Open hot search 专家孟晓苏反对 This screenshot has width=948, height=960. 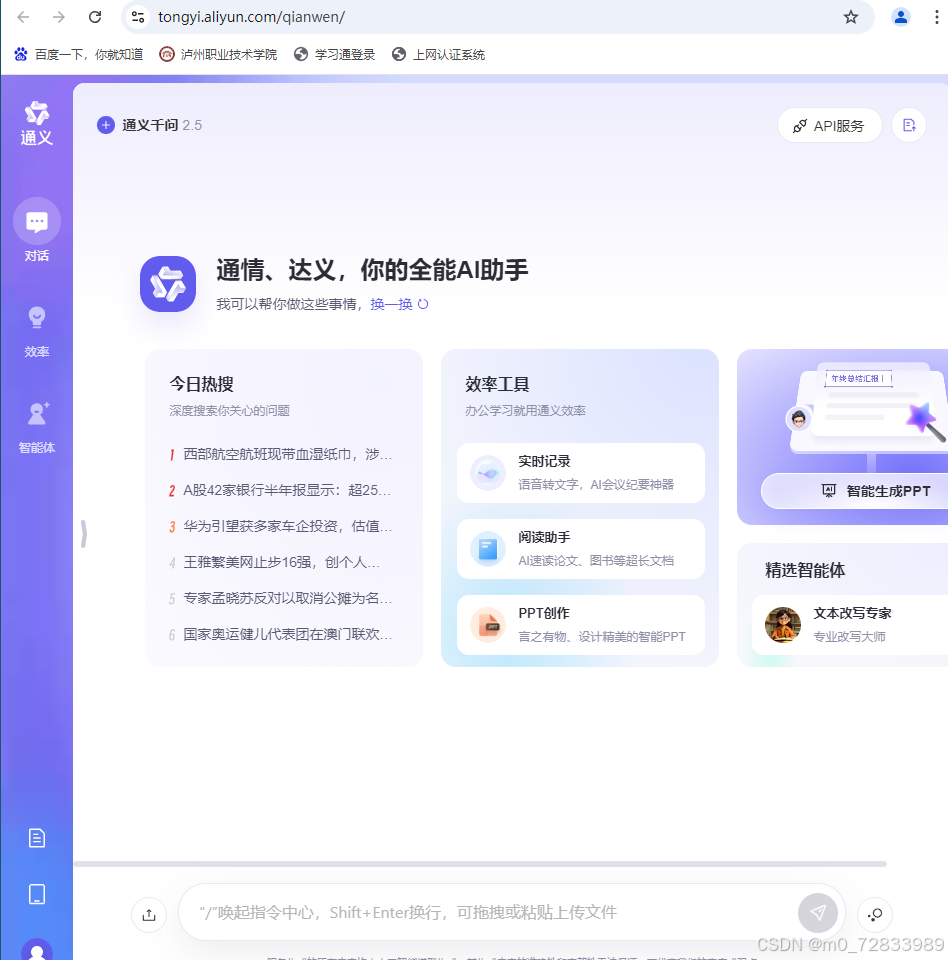(281, 598)
